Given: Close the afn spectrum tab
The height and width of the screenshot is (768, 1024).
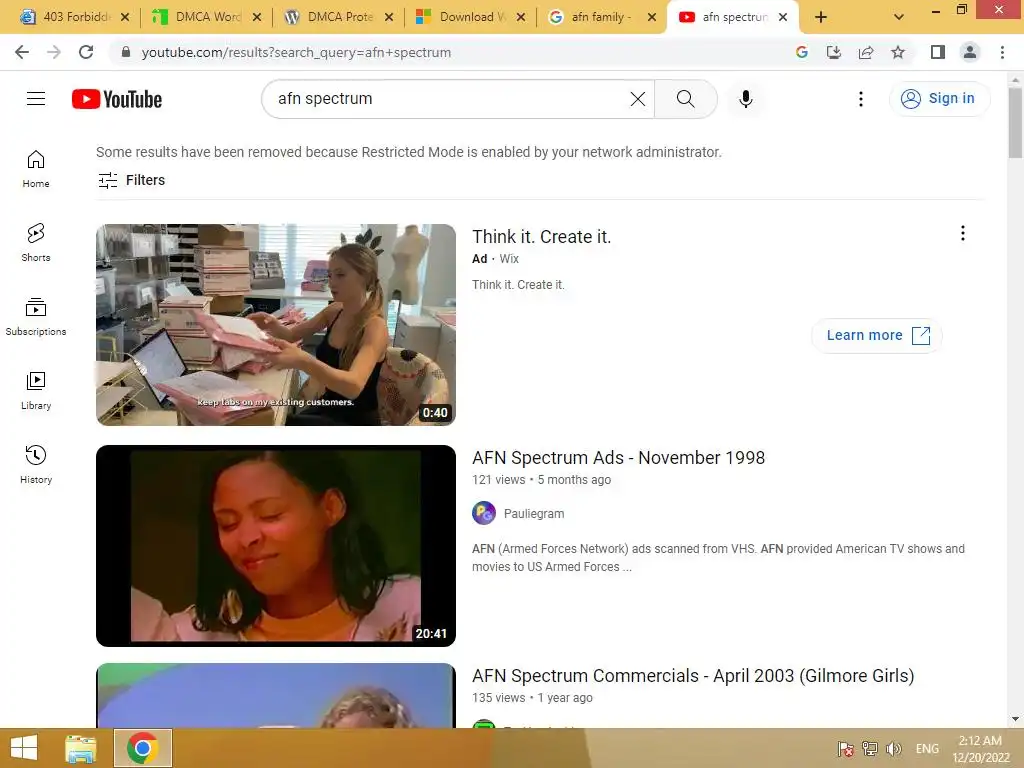Looking at the screenshot, I should [782, 17].
